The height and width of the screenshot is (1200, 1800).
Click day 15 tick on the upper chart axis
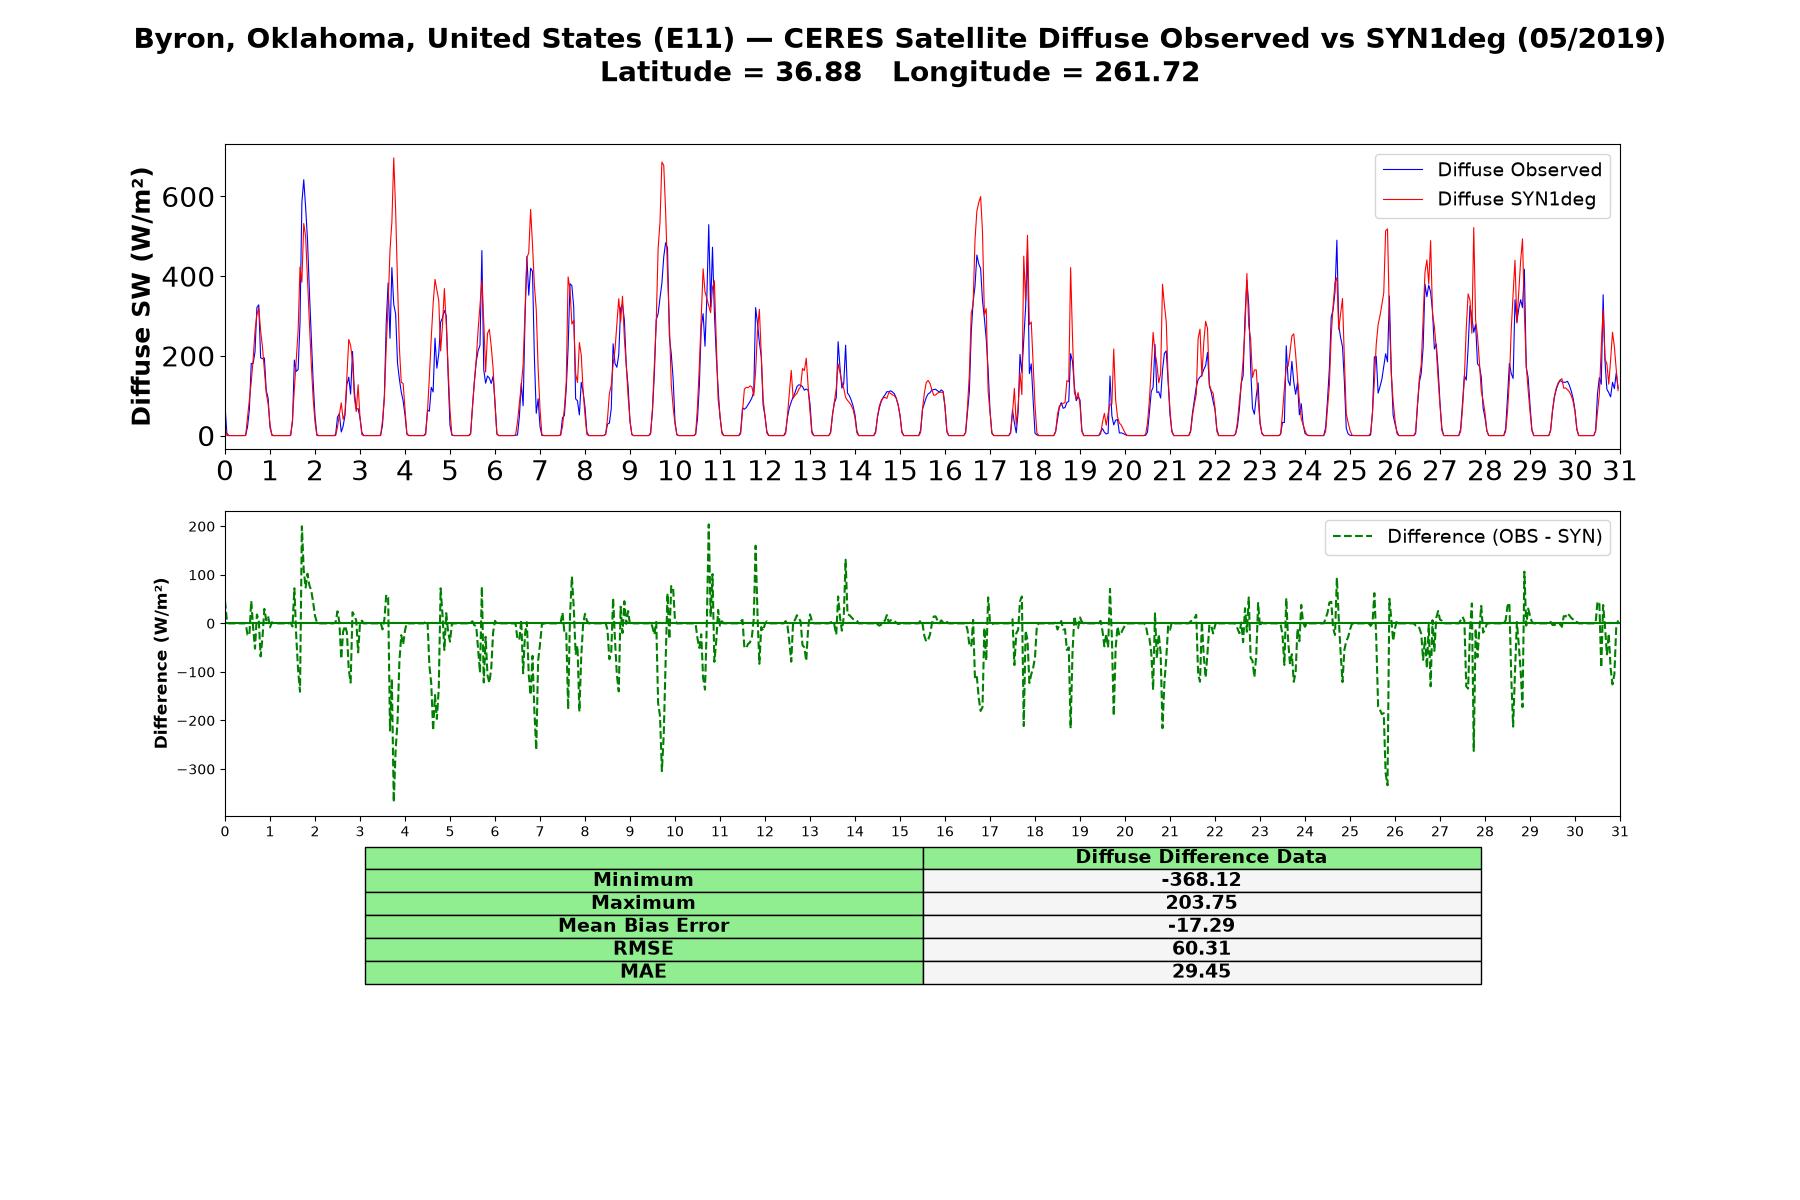pos(900,470)
